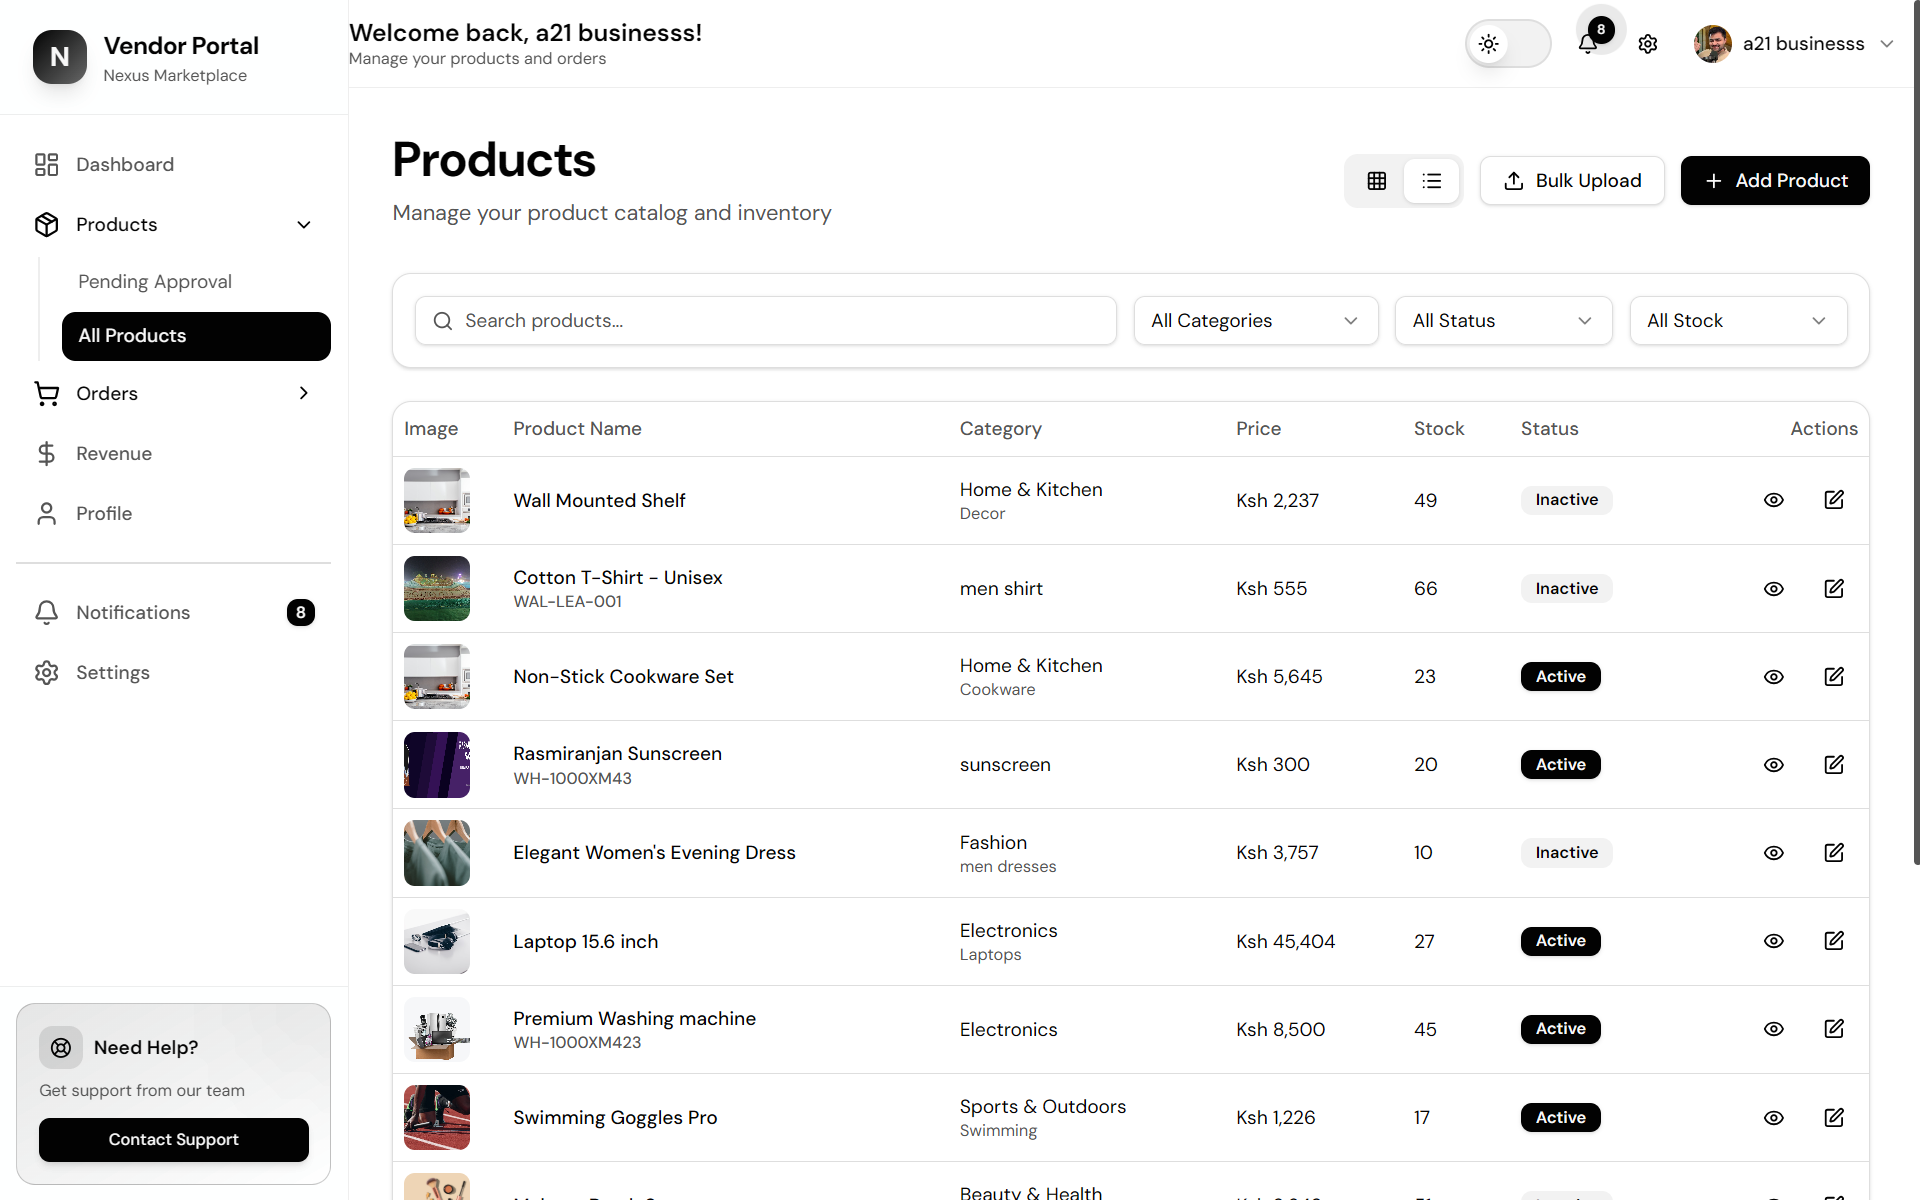Click the Contact Support button

(x=174, y=1140)
